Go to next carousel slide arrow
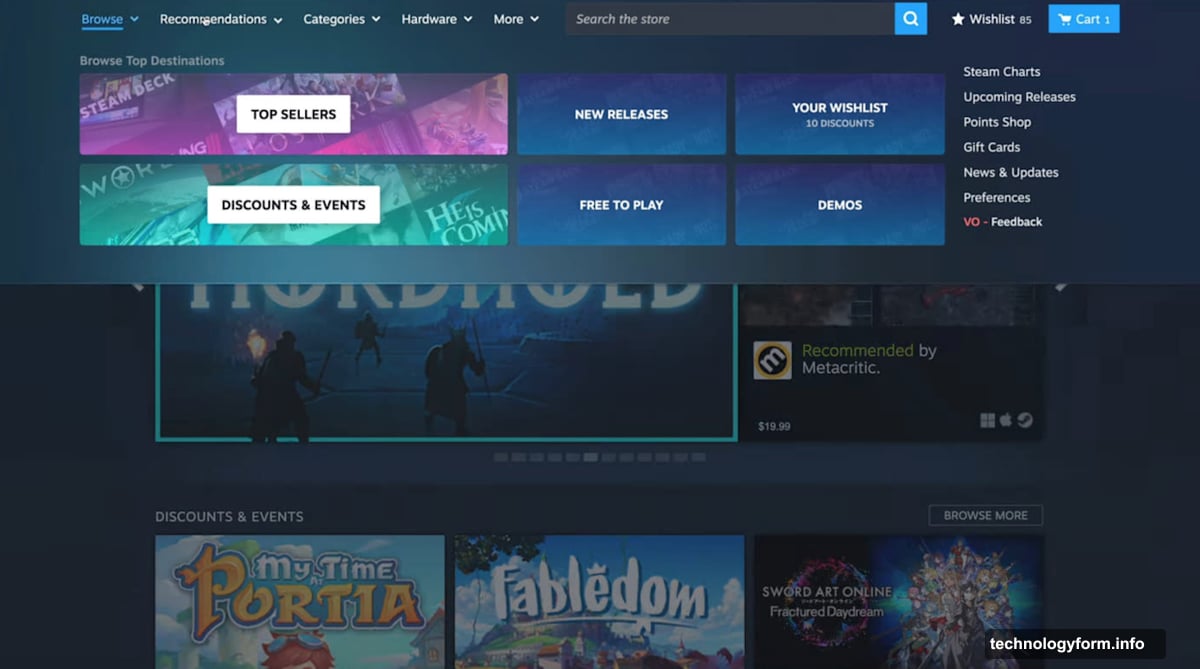Image resolution: width=1200 pixels, height=669 pixels. pyautogui.click(x=1062, y=285)
